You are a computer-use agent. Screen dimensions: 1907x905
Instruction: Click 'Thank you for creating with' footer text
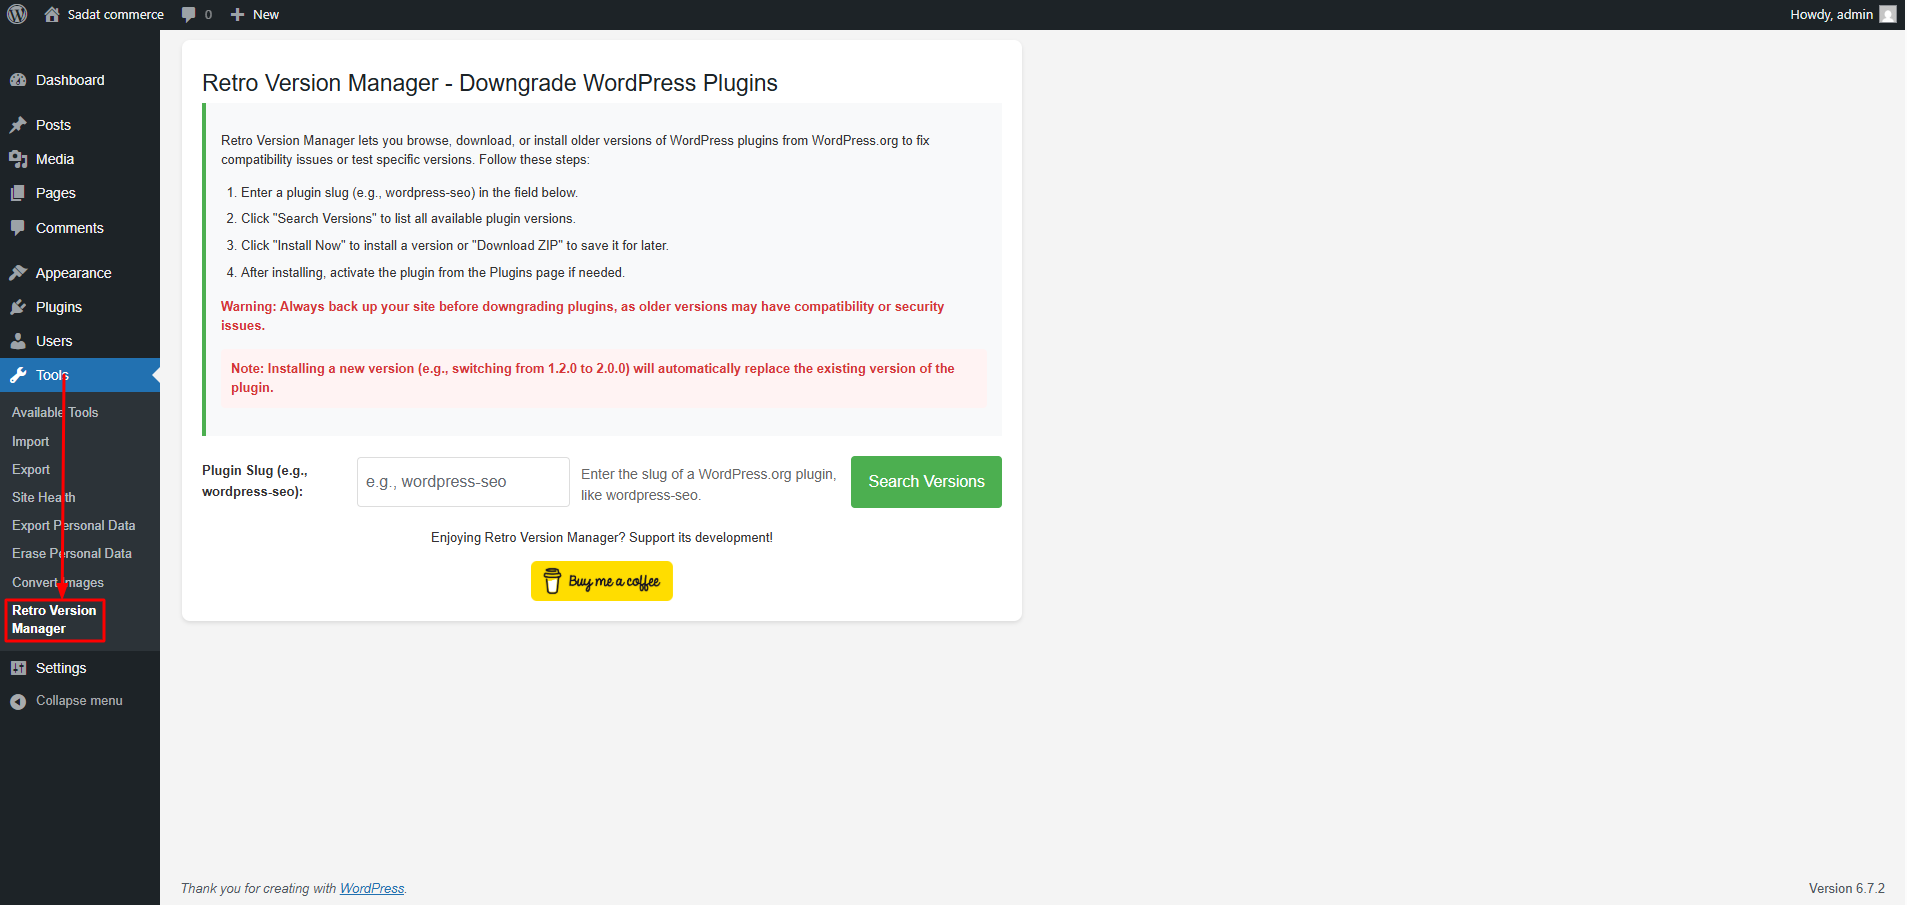point(258,888)
